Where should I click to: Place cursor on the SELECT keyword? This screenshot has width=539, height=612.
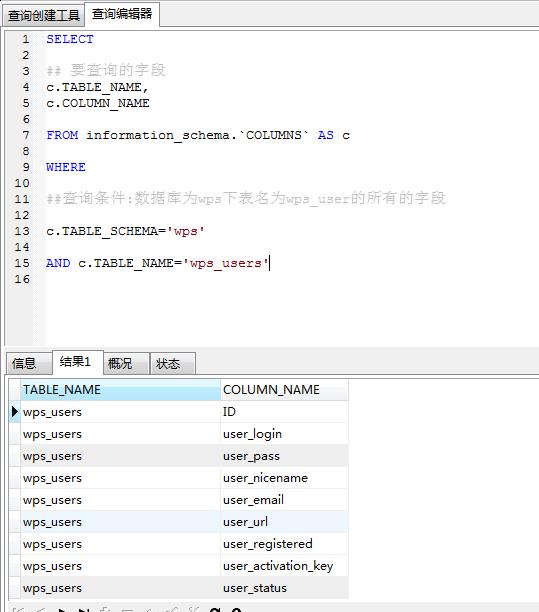tap(70, 39)
